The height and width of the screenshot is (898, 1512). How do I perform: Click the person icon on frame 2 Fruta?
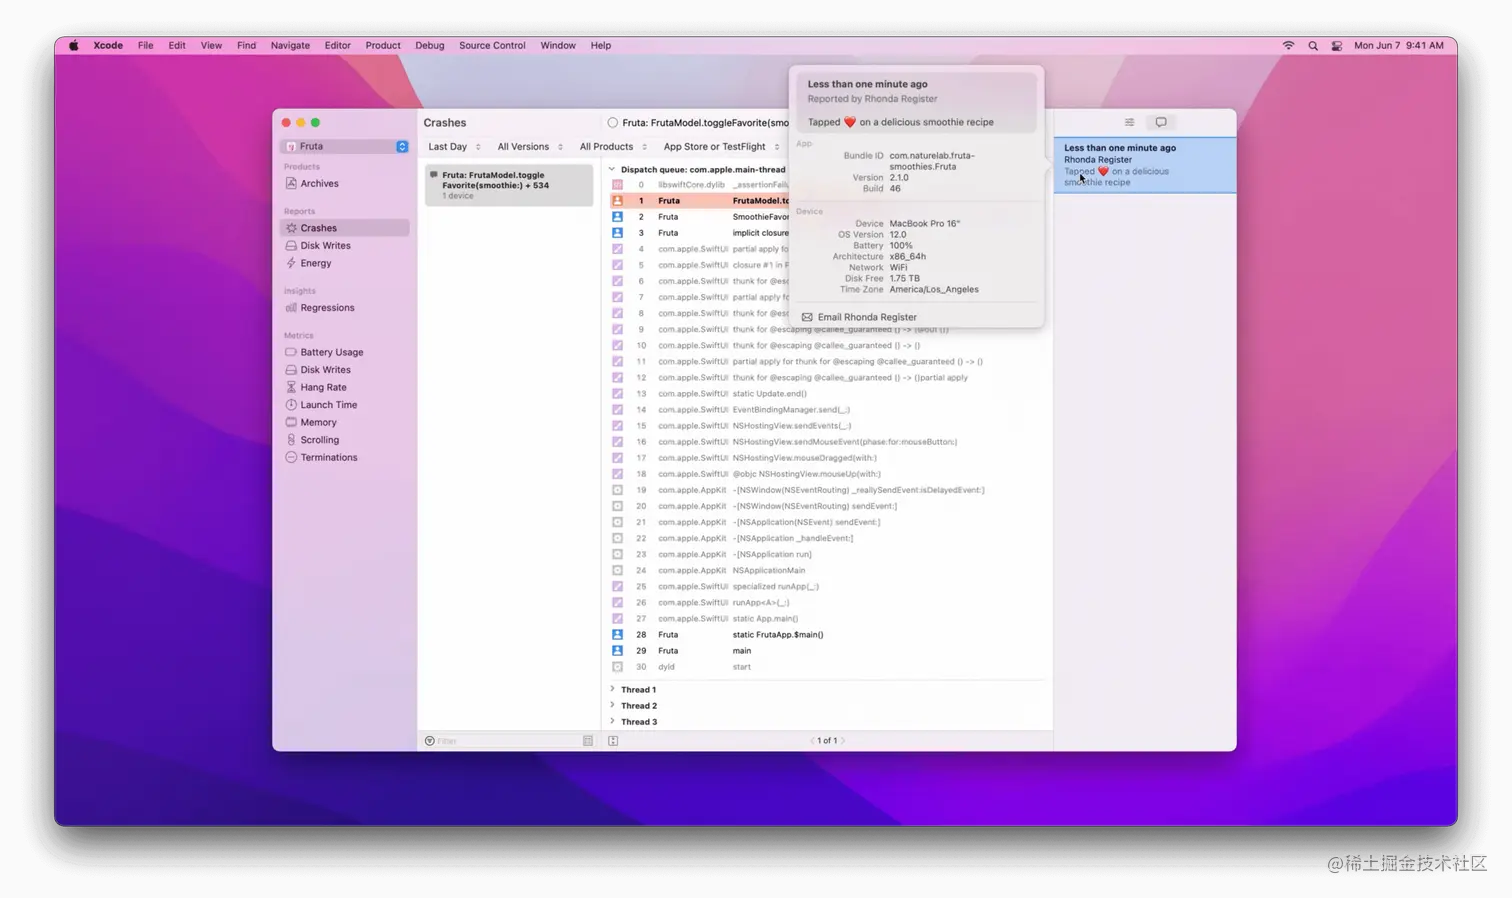tap(617, 217)
